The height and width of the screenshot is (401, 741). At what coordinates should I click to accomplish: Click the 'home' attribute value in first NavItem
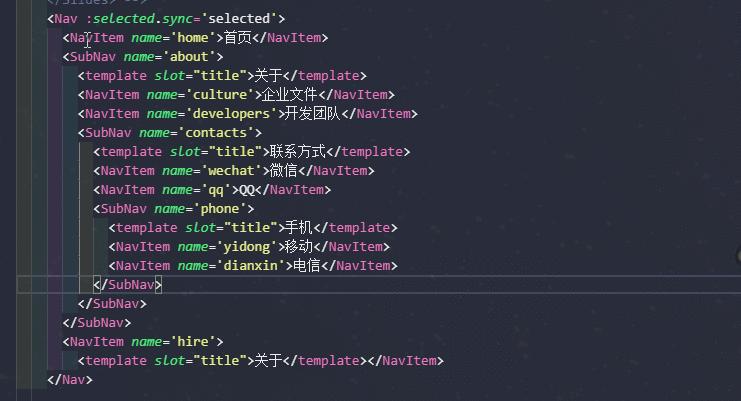(193, 38)
